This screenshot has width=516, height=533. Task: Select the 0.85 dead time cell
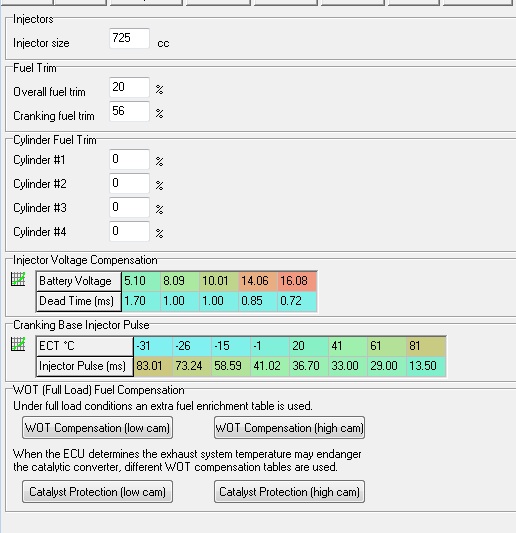click(258, 301)
